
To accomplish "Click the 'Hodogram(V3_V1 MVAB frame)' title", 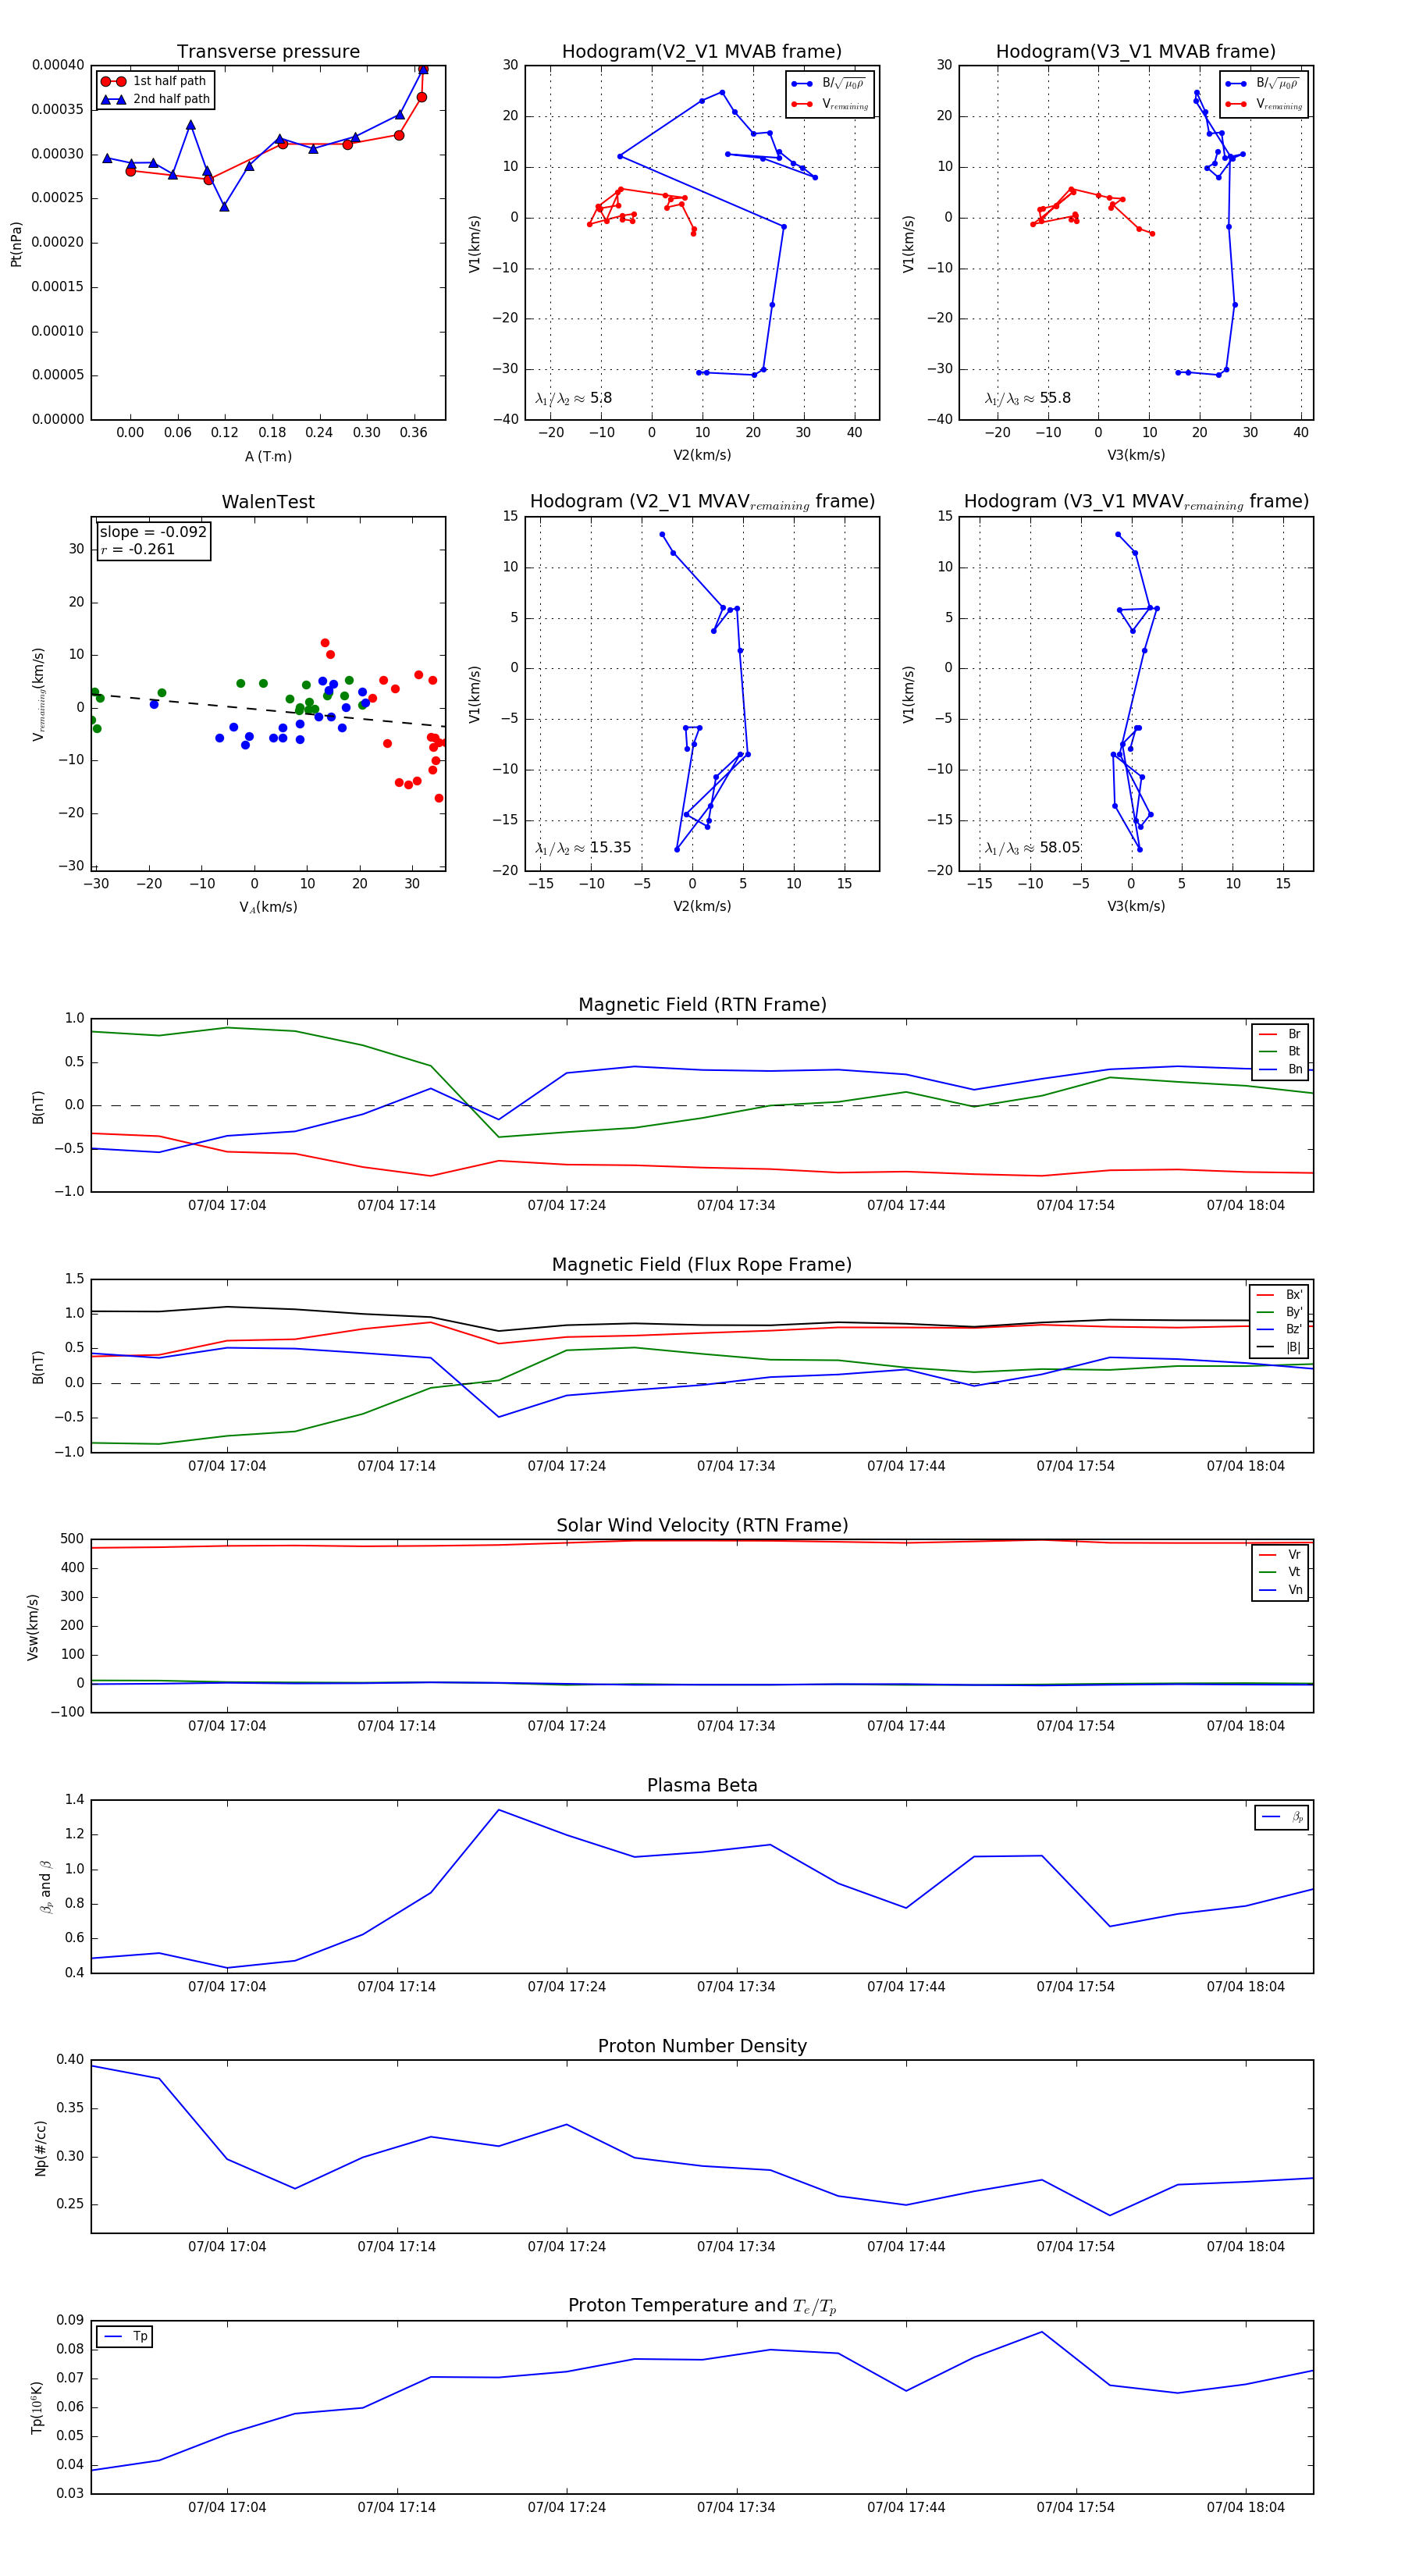I will coord(1135,51).
